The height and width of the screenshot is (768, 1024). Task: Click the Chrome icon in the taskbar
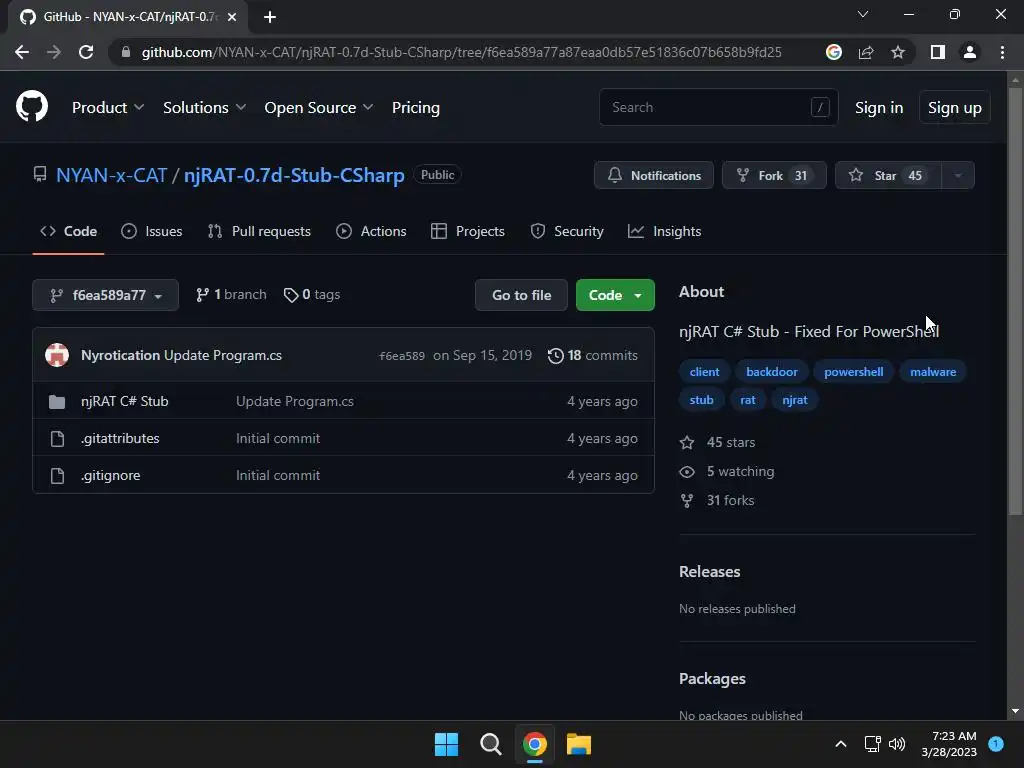[534, 744]
